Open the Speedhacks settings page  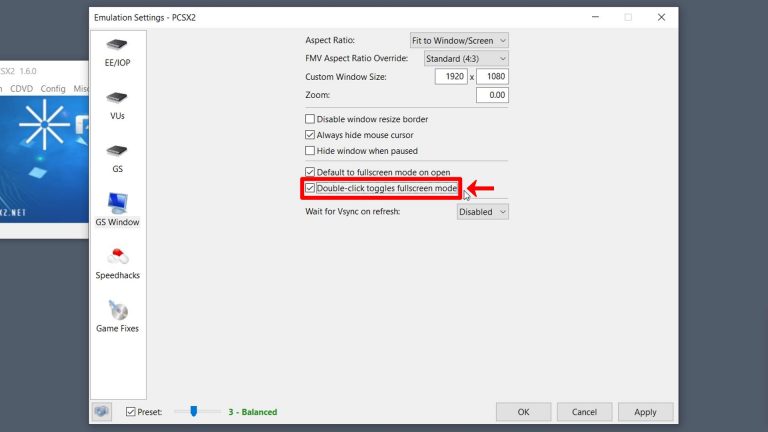click(118, 264)
